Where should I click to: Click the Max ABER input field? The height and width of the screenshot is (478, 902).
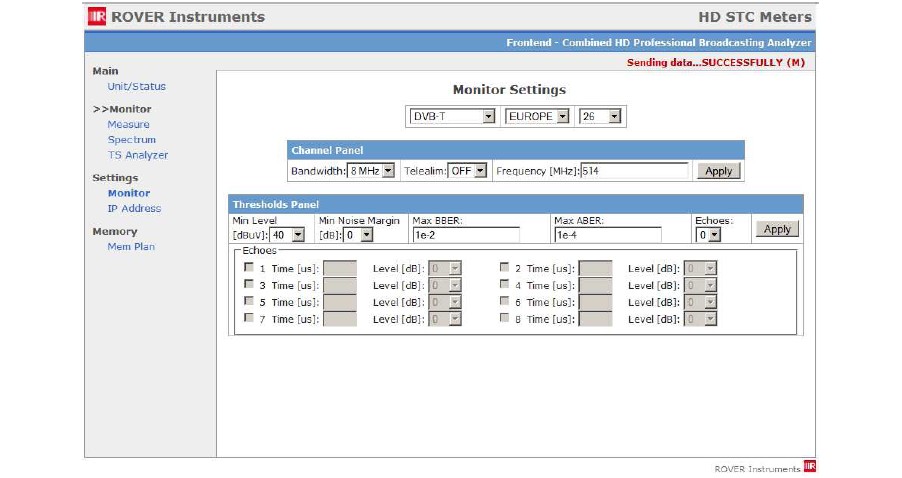point(608,235)
